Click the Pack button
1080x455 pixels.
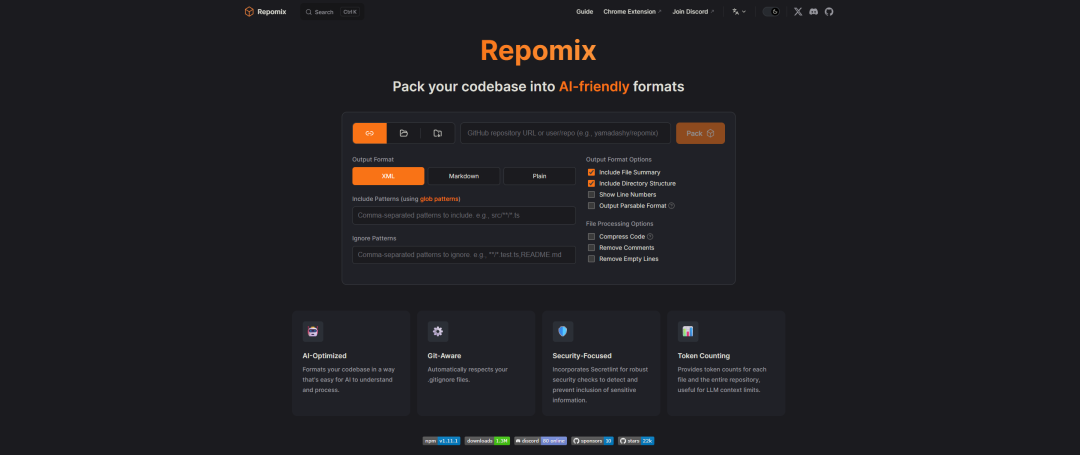(x=700, y=133)
